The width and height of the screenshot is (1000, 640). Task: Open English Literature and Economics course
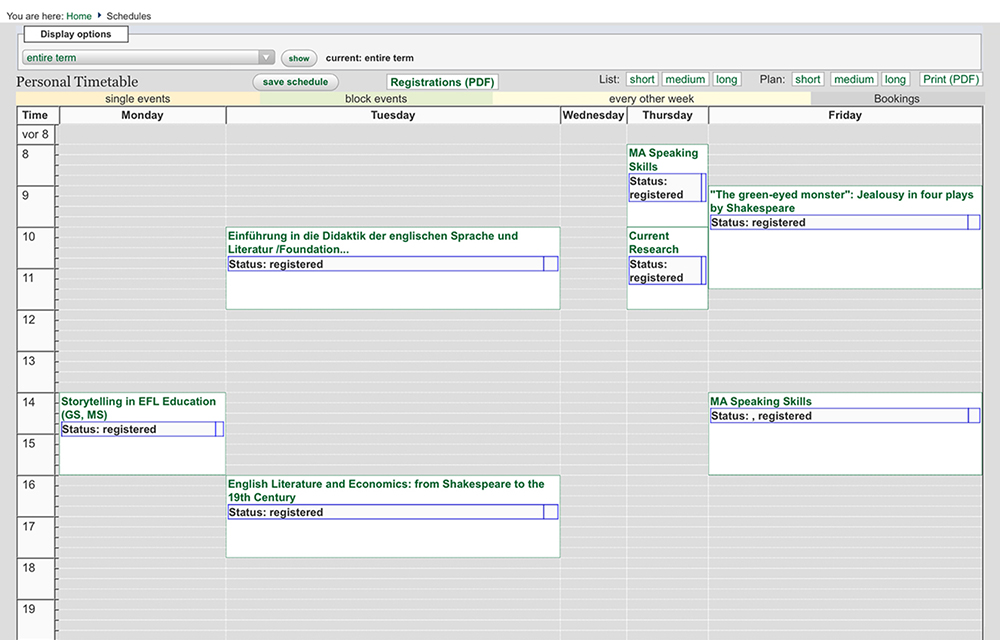(x=386, y=490)
